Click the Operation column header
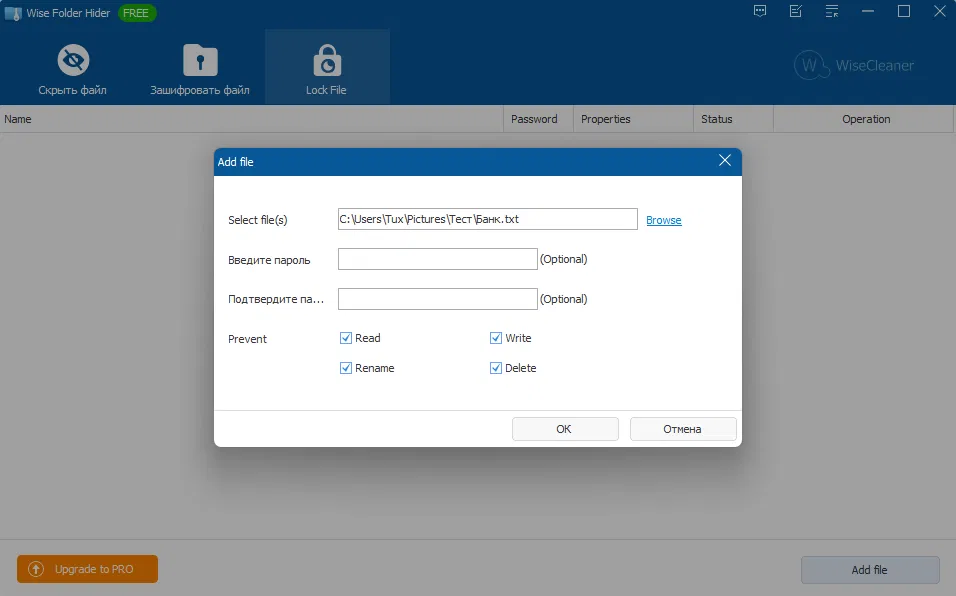This screenshot has width=956, height=596. (863, 119)
